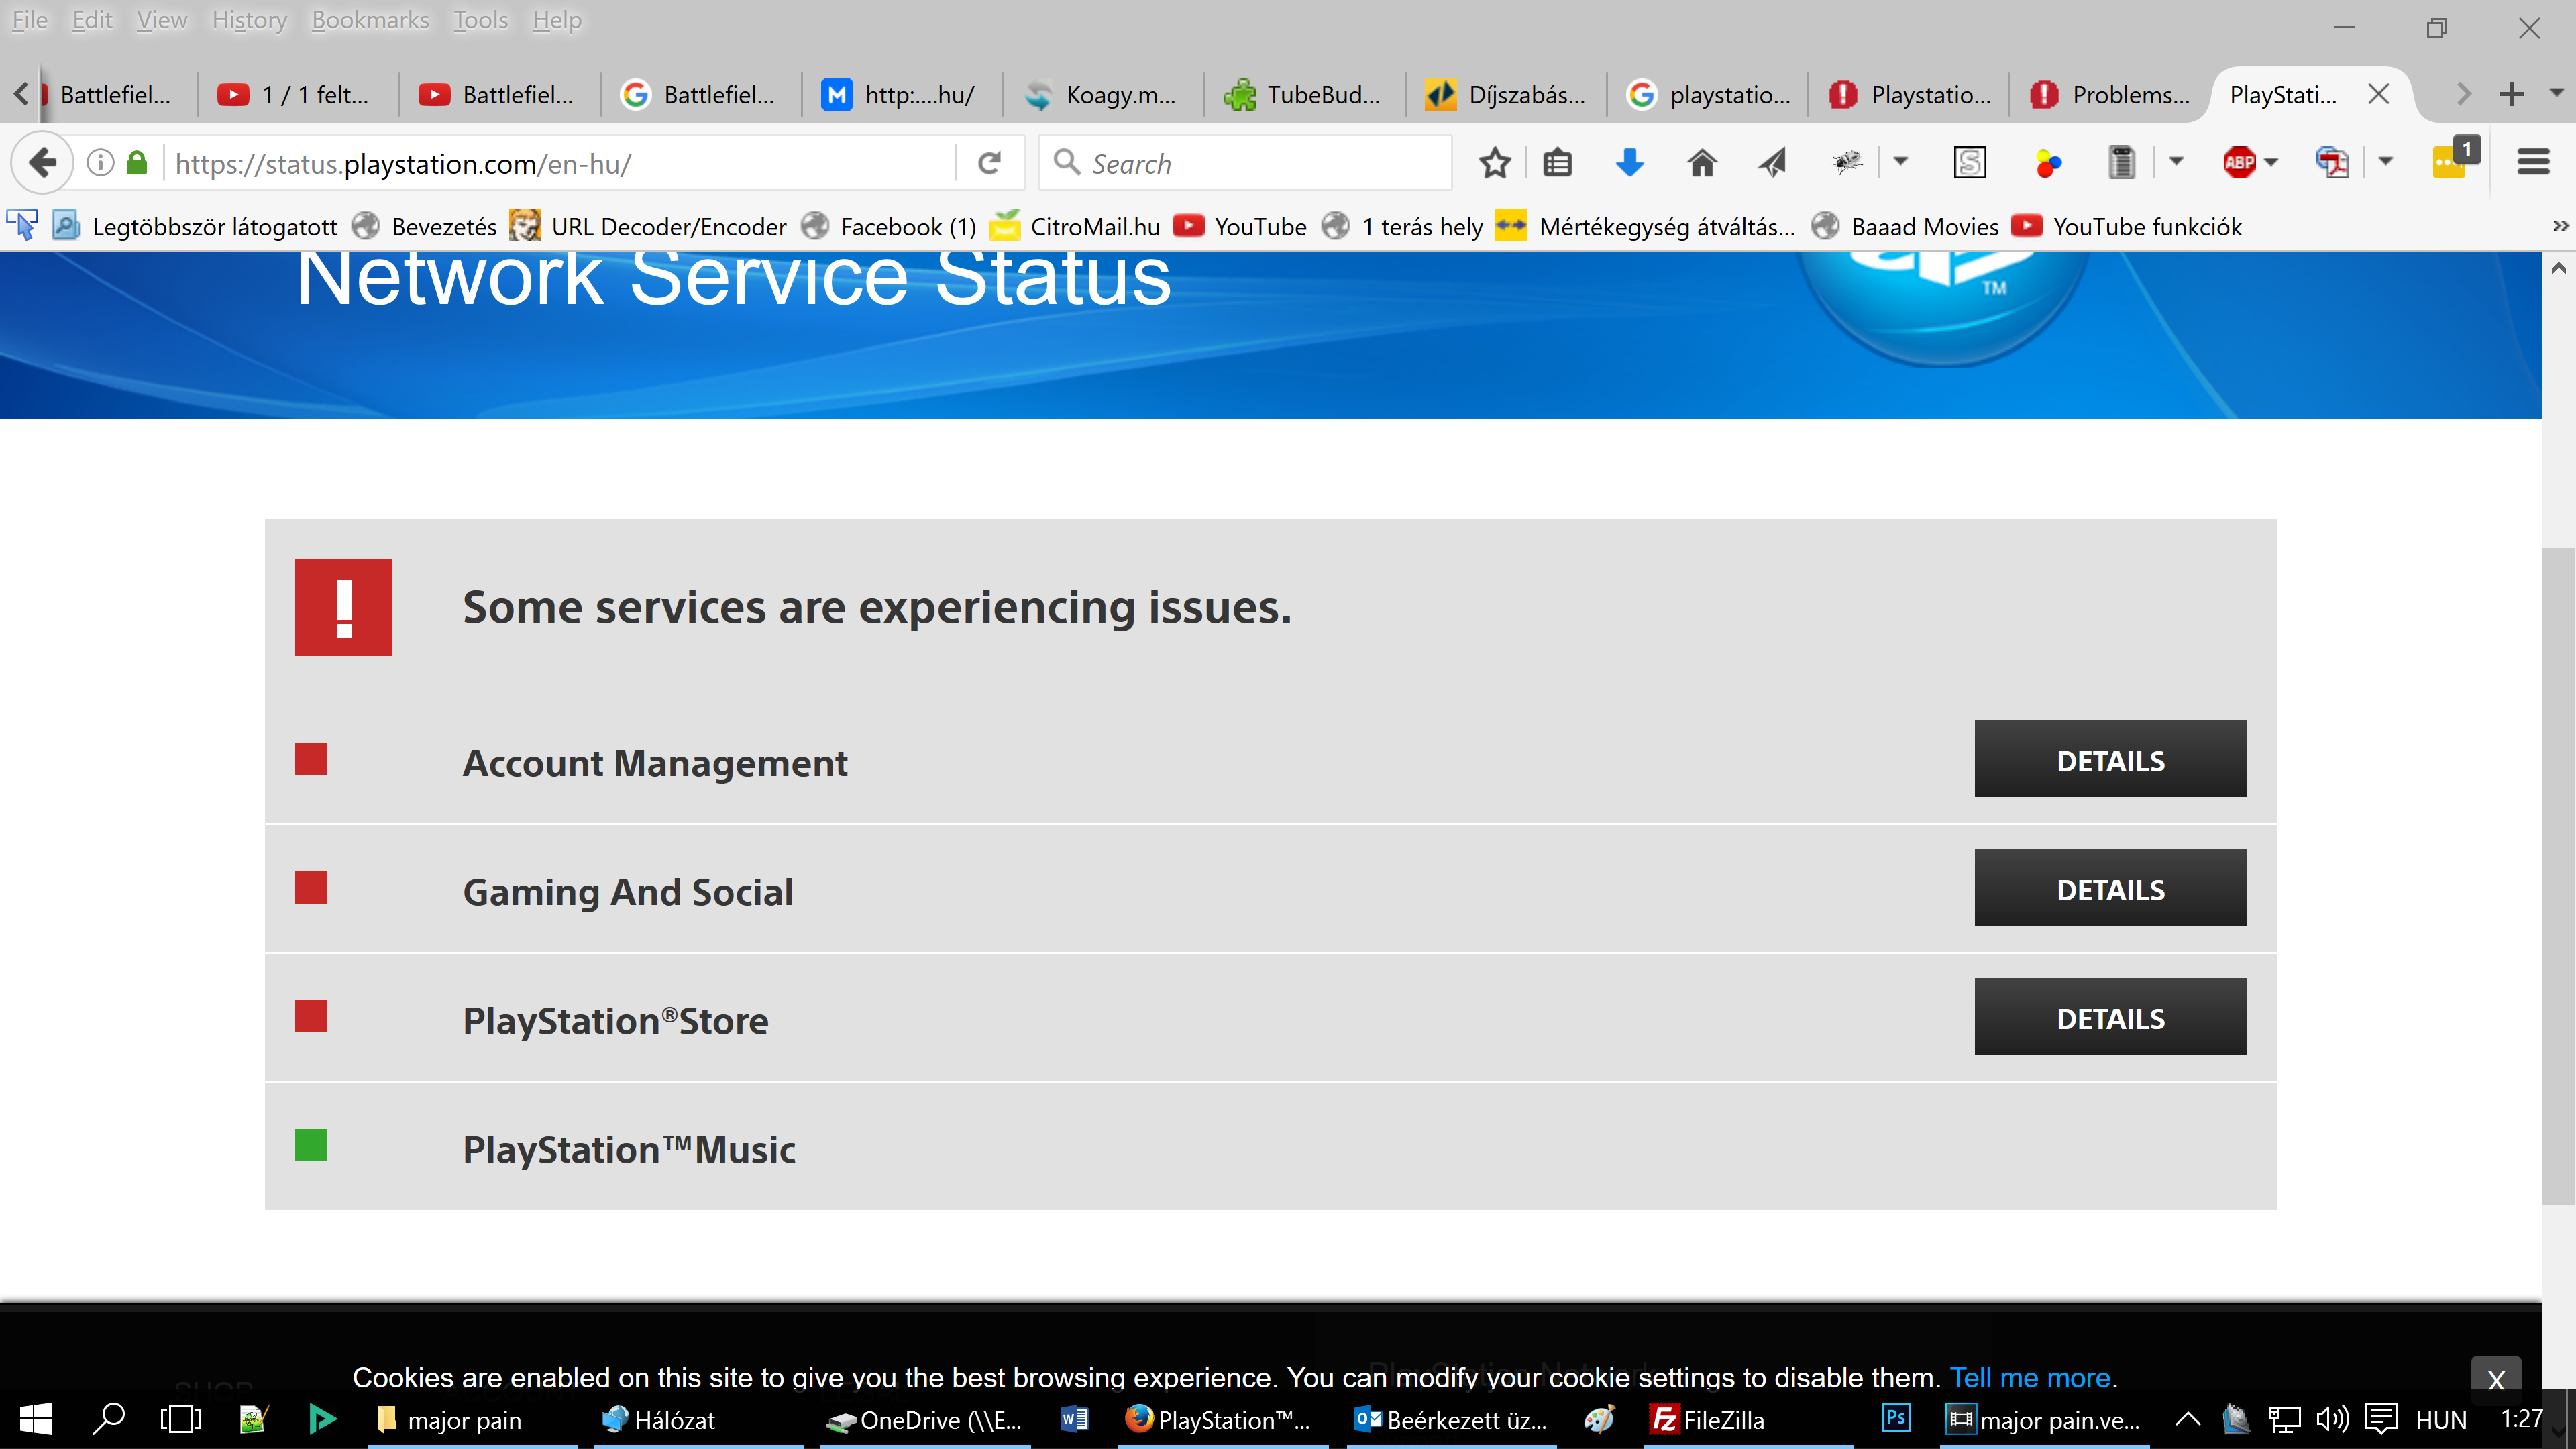Open the History menu

[x=249, y=20]
